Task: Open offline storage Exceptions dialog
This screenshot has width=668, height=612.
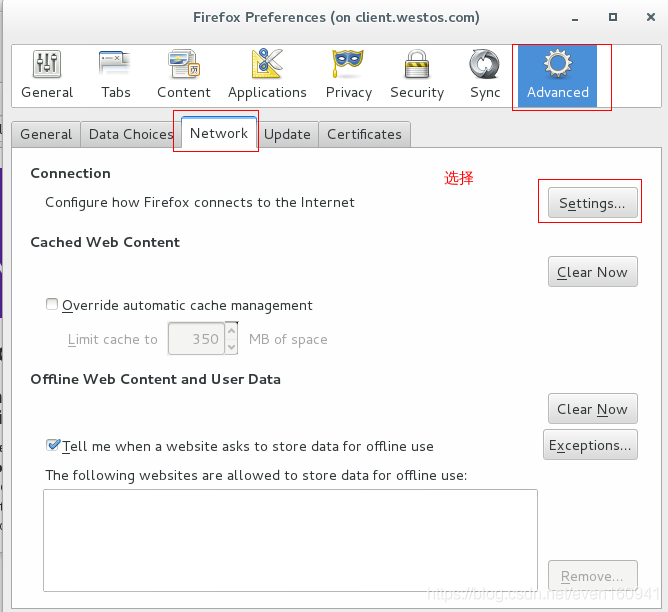Action: click(x=590, y=445)
